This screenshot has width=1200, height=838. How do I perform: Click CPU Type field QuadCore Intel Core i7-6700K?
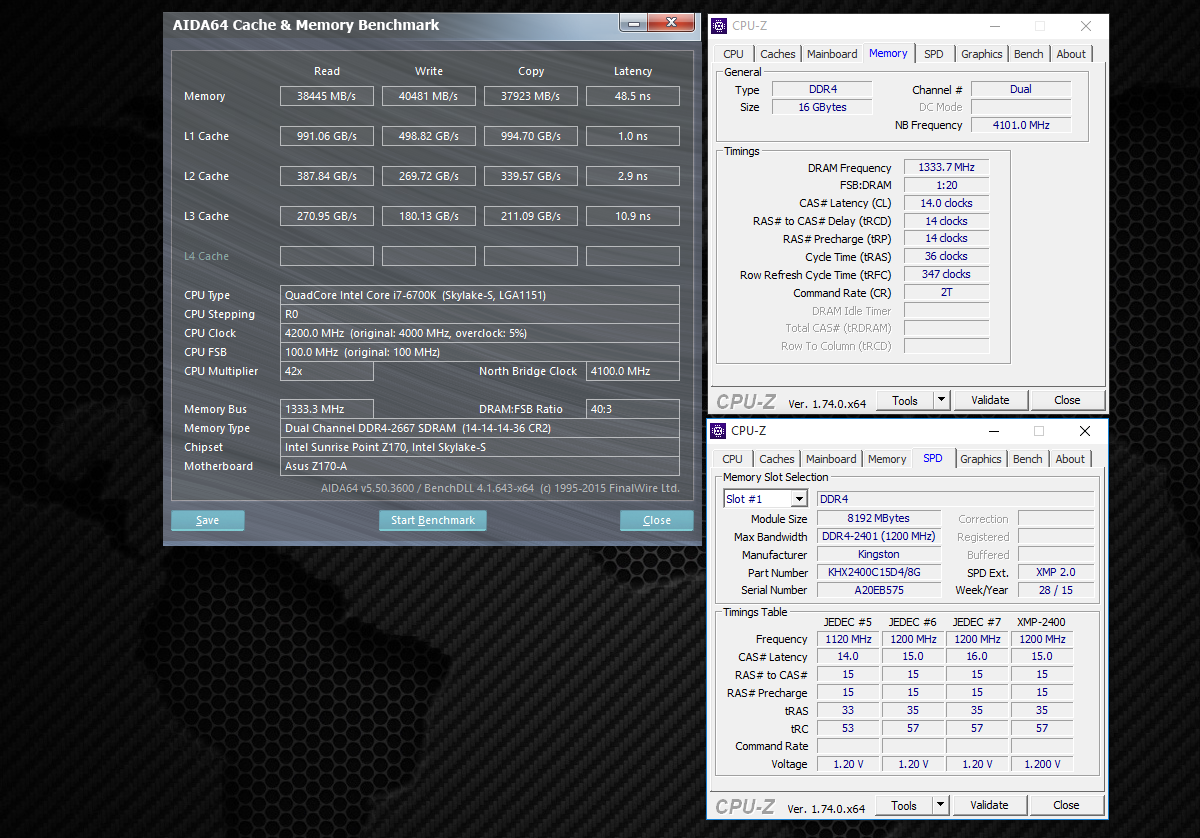480,295
